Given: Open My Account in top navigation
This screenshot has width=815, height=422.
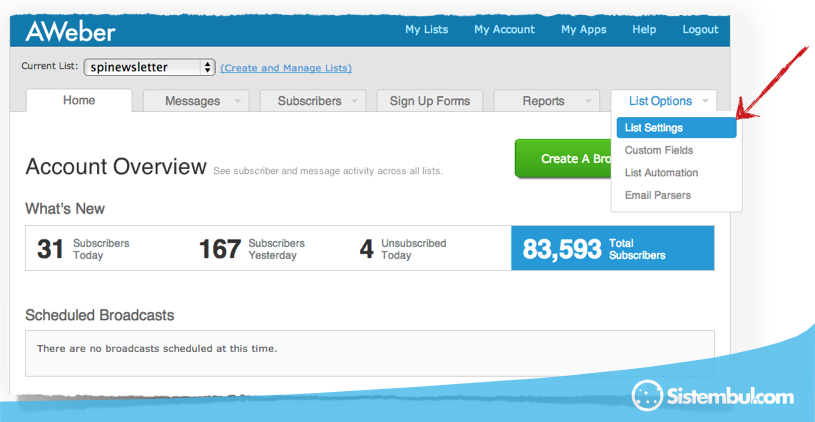Looking at the screenshot, I should point(504,30).
